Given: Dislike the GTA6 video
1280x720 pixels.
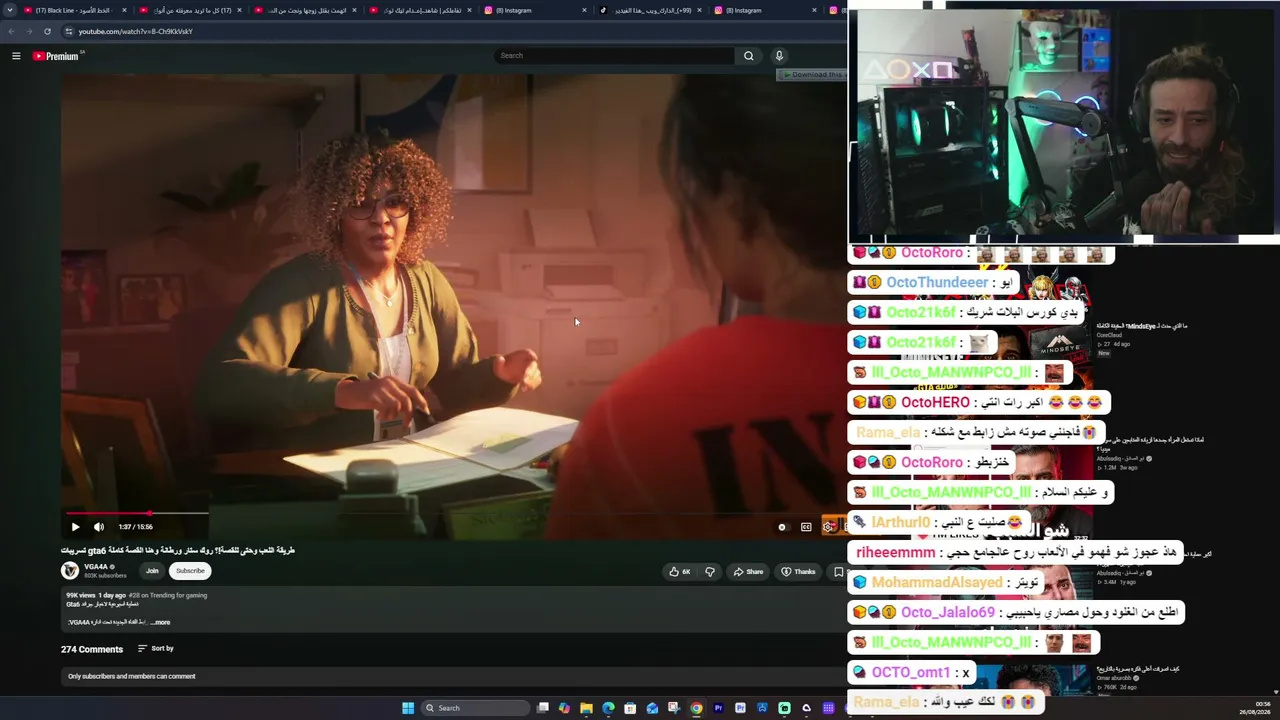Looking at the screenshot, I should click(x=710, y=572).
